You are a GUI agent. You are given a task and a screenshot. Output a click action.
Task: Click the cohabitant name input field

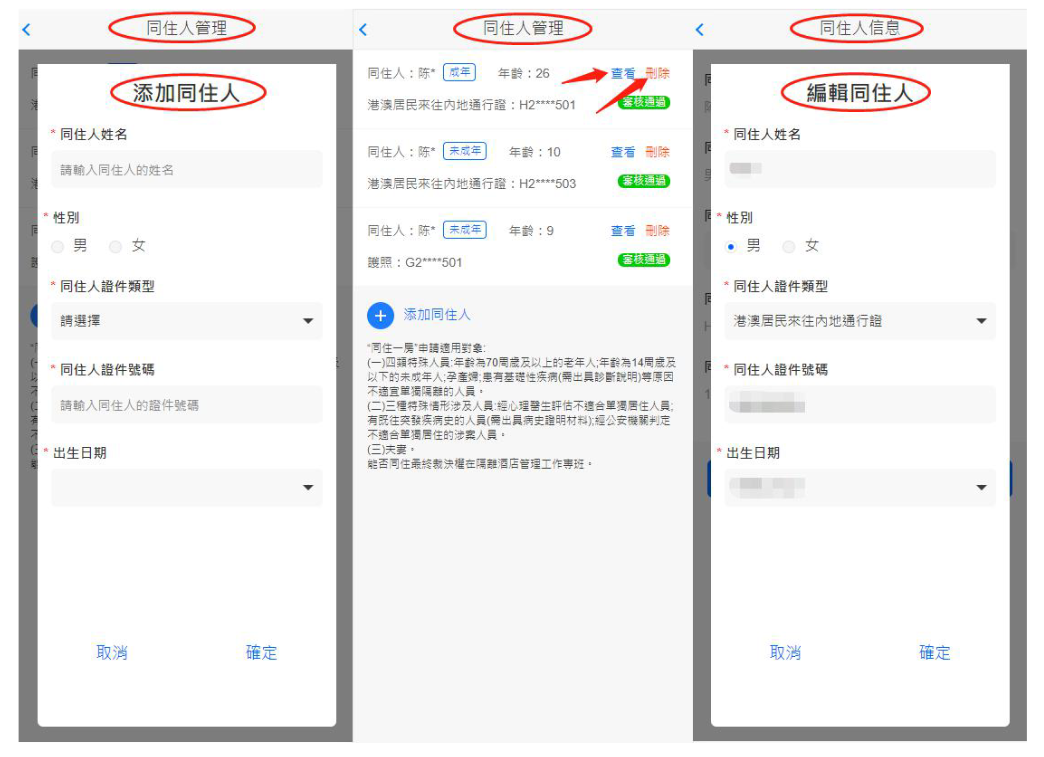186,170
